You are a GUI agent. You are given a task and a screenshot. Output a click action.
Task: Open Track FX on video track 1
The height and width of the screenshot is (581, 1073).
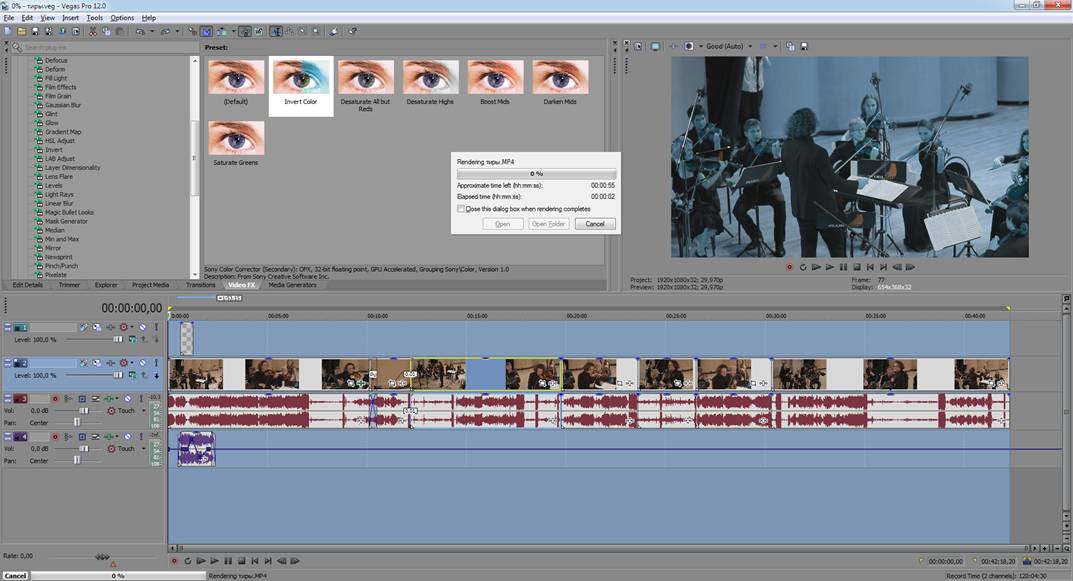tap(110, 327)
